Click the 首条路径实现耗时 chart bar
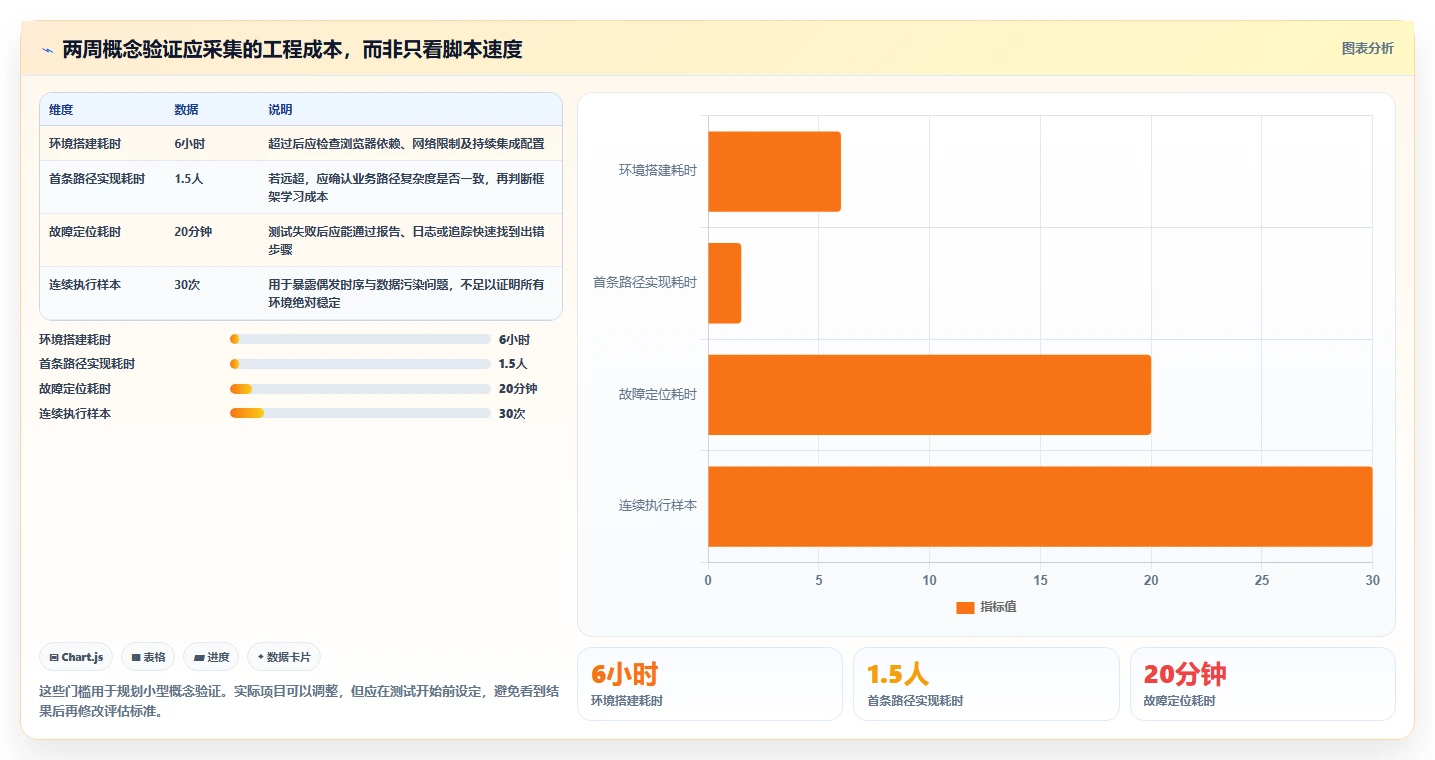The width and height of the screenshot is (1435, 760). 724,283
